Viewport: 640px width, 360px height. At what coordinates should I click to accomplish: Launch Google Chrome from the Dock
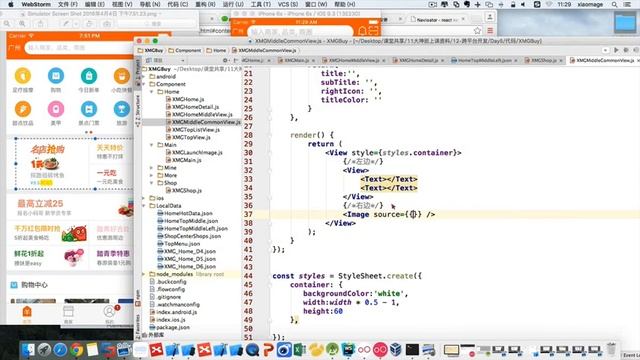76,350
